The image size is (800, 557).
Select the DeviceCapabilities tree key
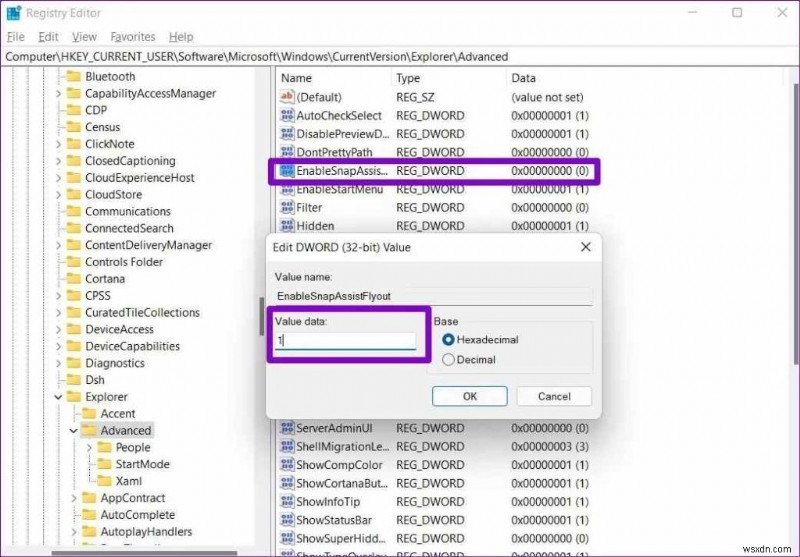(132, 346)
